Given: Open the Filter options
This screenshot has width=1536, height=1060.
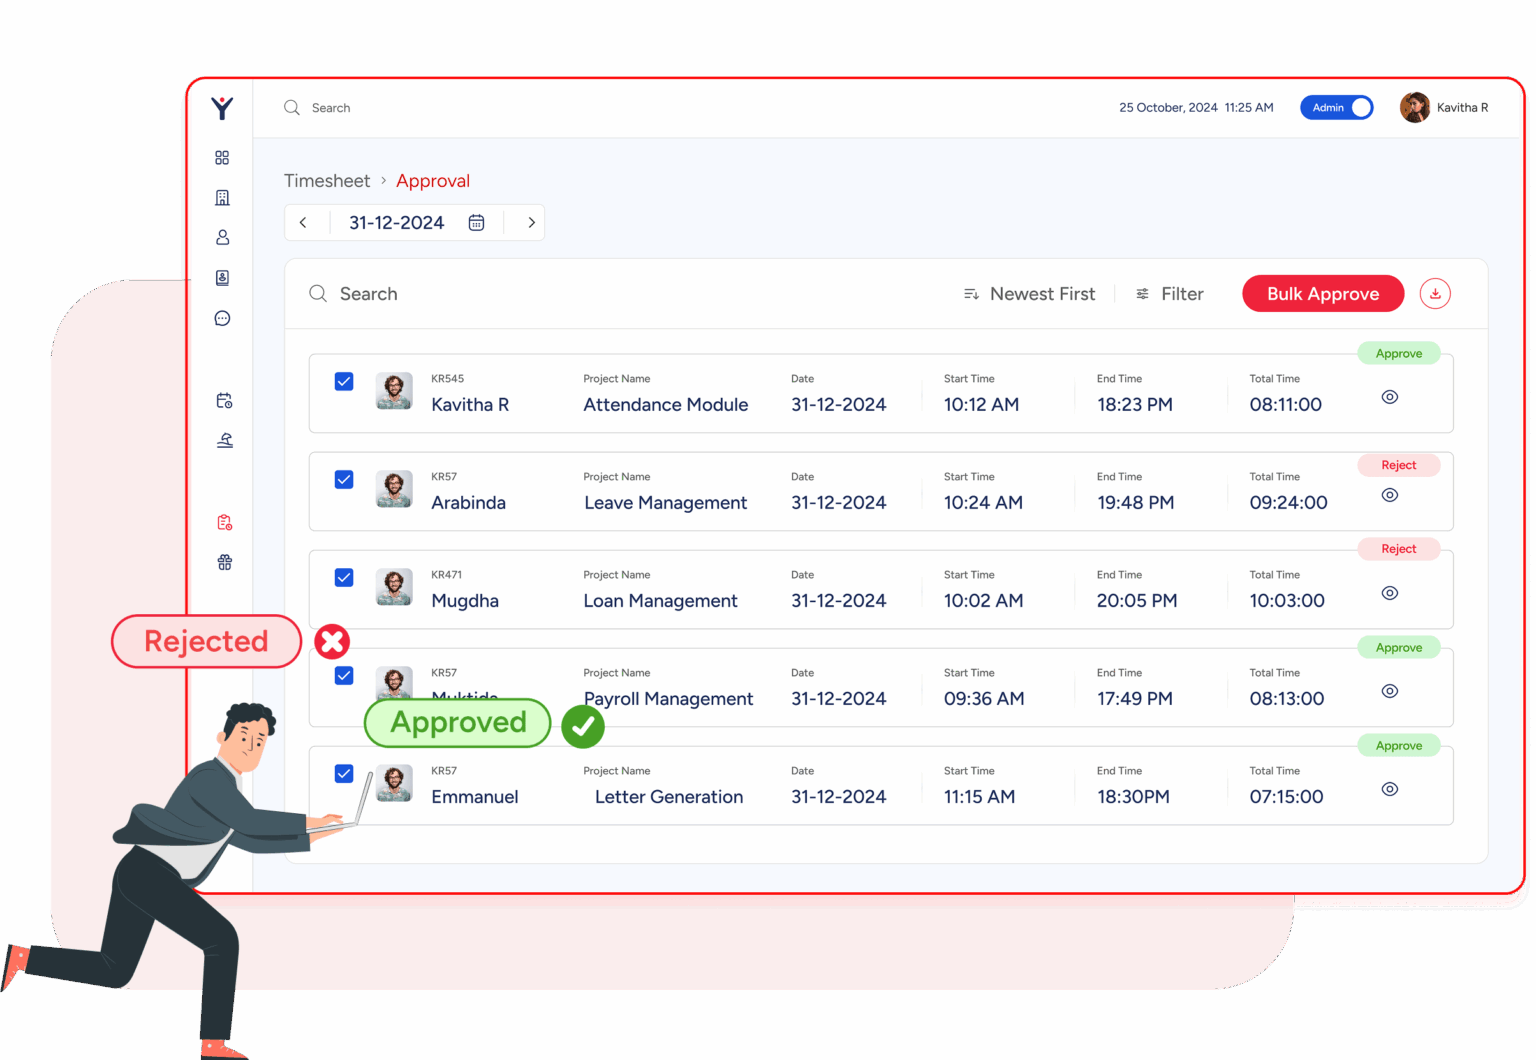Looking at the screenshot, I should (1169, 293).
